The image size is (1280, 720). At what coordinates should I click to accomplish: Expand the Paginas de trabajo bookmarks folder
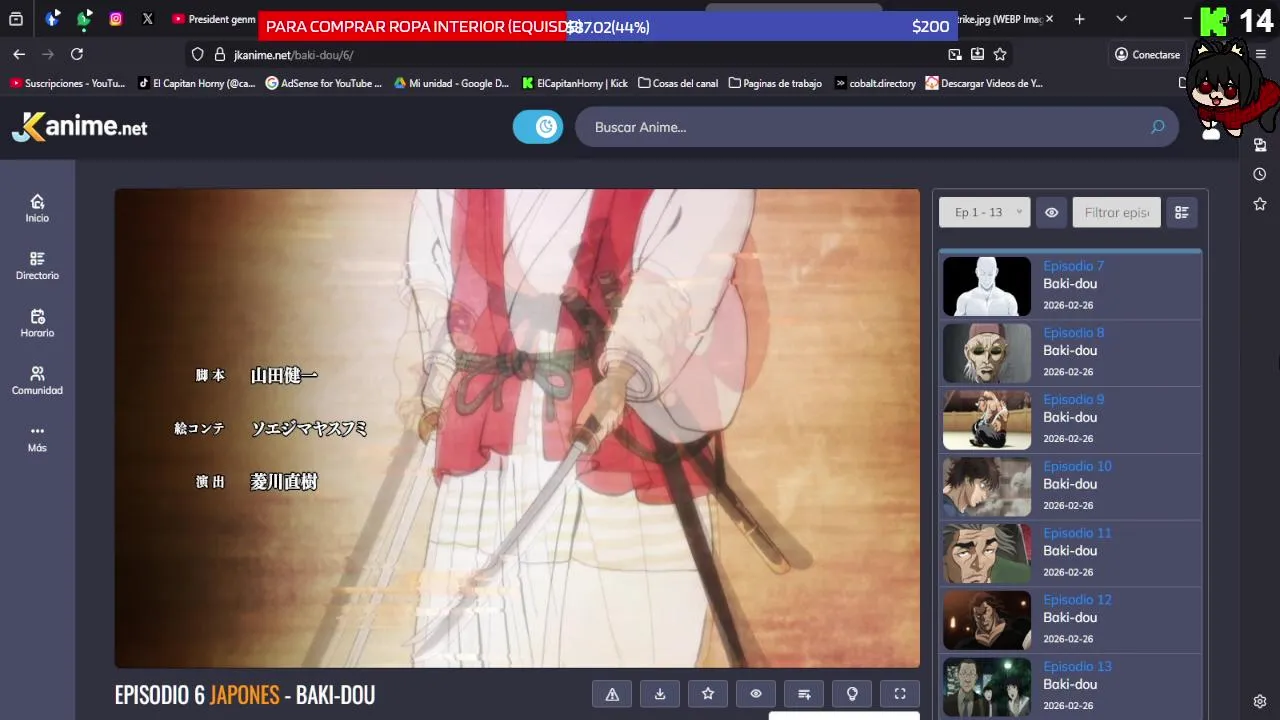[775, 83]
